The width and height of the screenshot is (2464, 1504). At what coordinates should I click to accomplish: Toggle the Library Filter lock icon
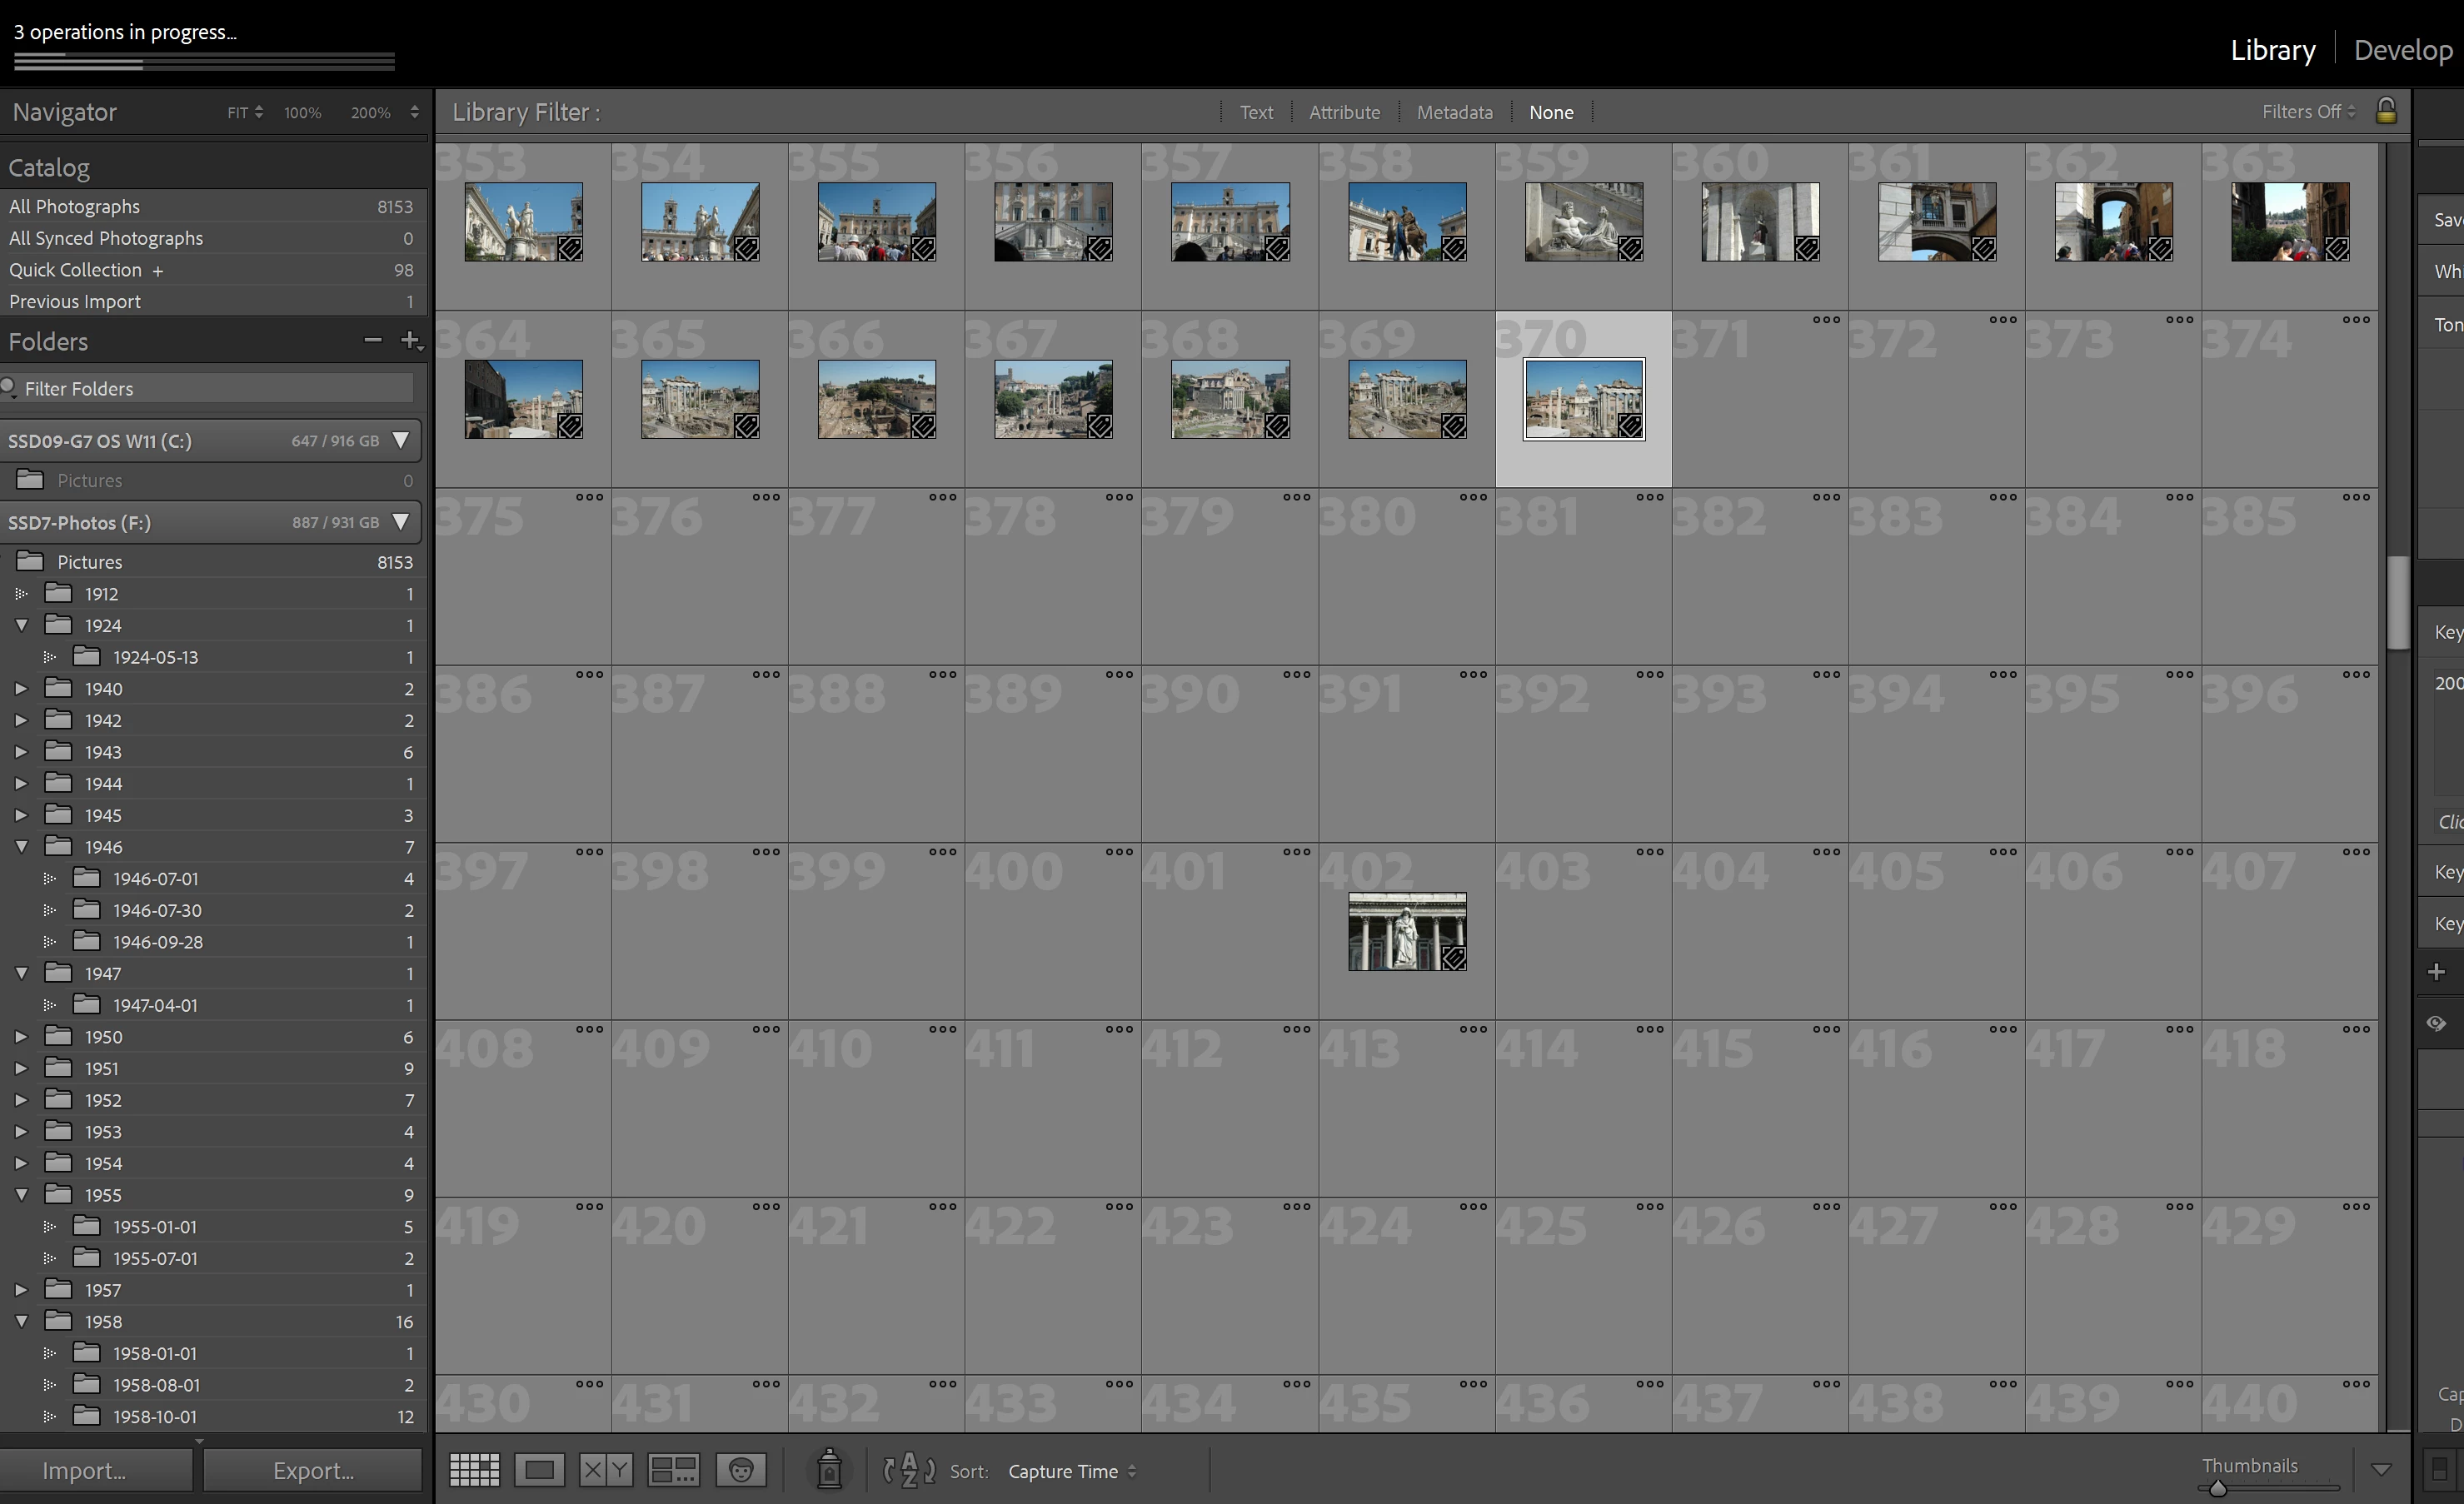[x=2386, y=111]
